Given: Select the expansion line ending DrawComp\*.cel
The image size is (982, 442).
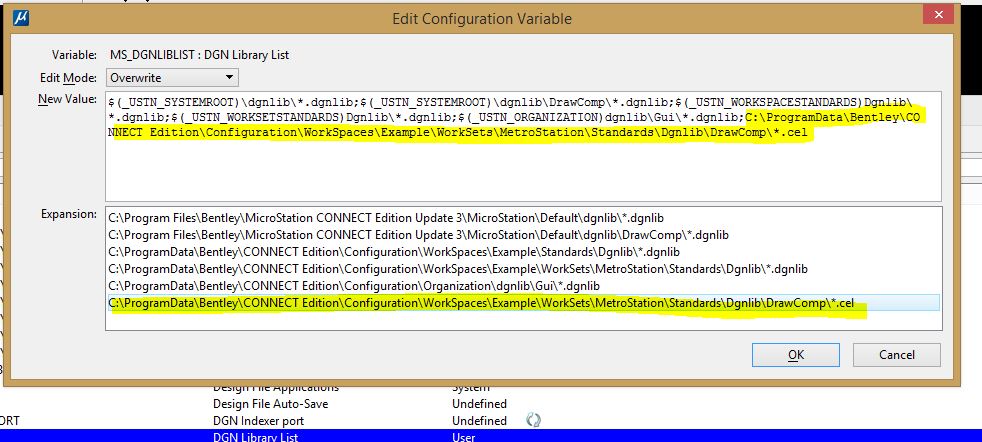Looking at the screenshot, I should [x=524, y=303].
